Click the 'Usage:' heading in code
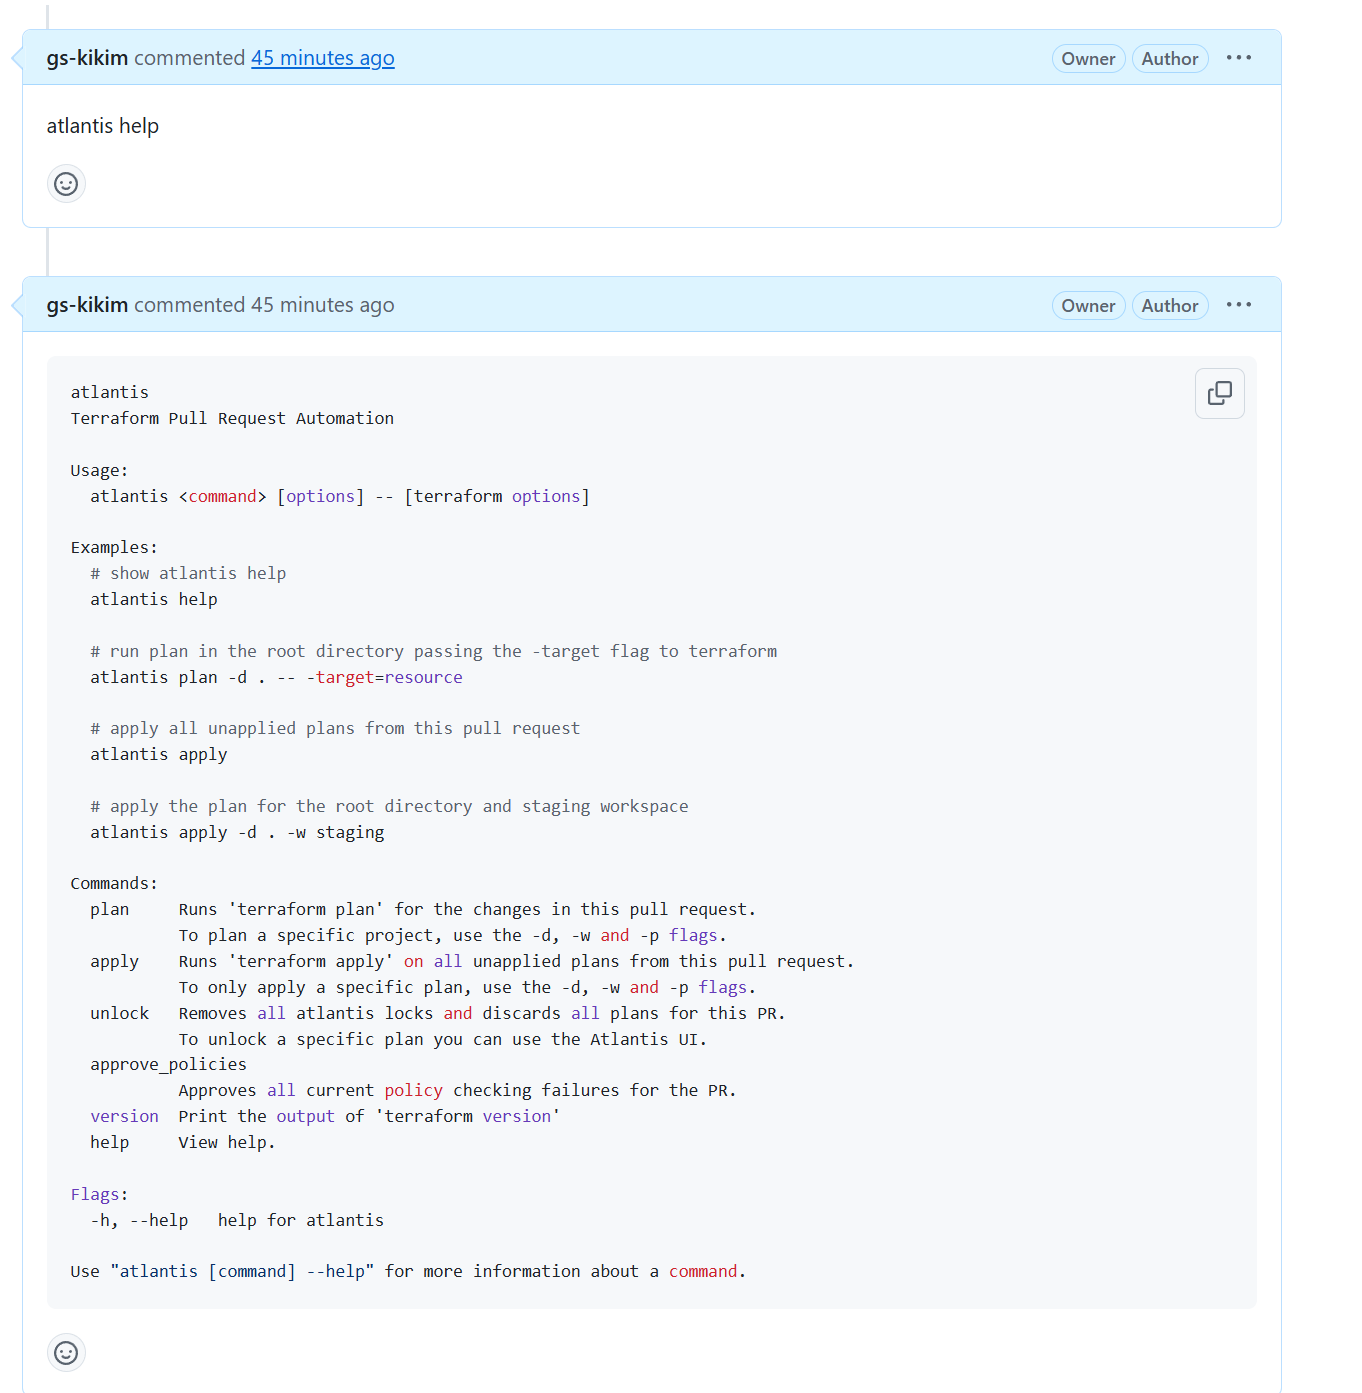Viewport: 1362px width, 1393px height. point(99,470)
